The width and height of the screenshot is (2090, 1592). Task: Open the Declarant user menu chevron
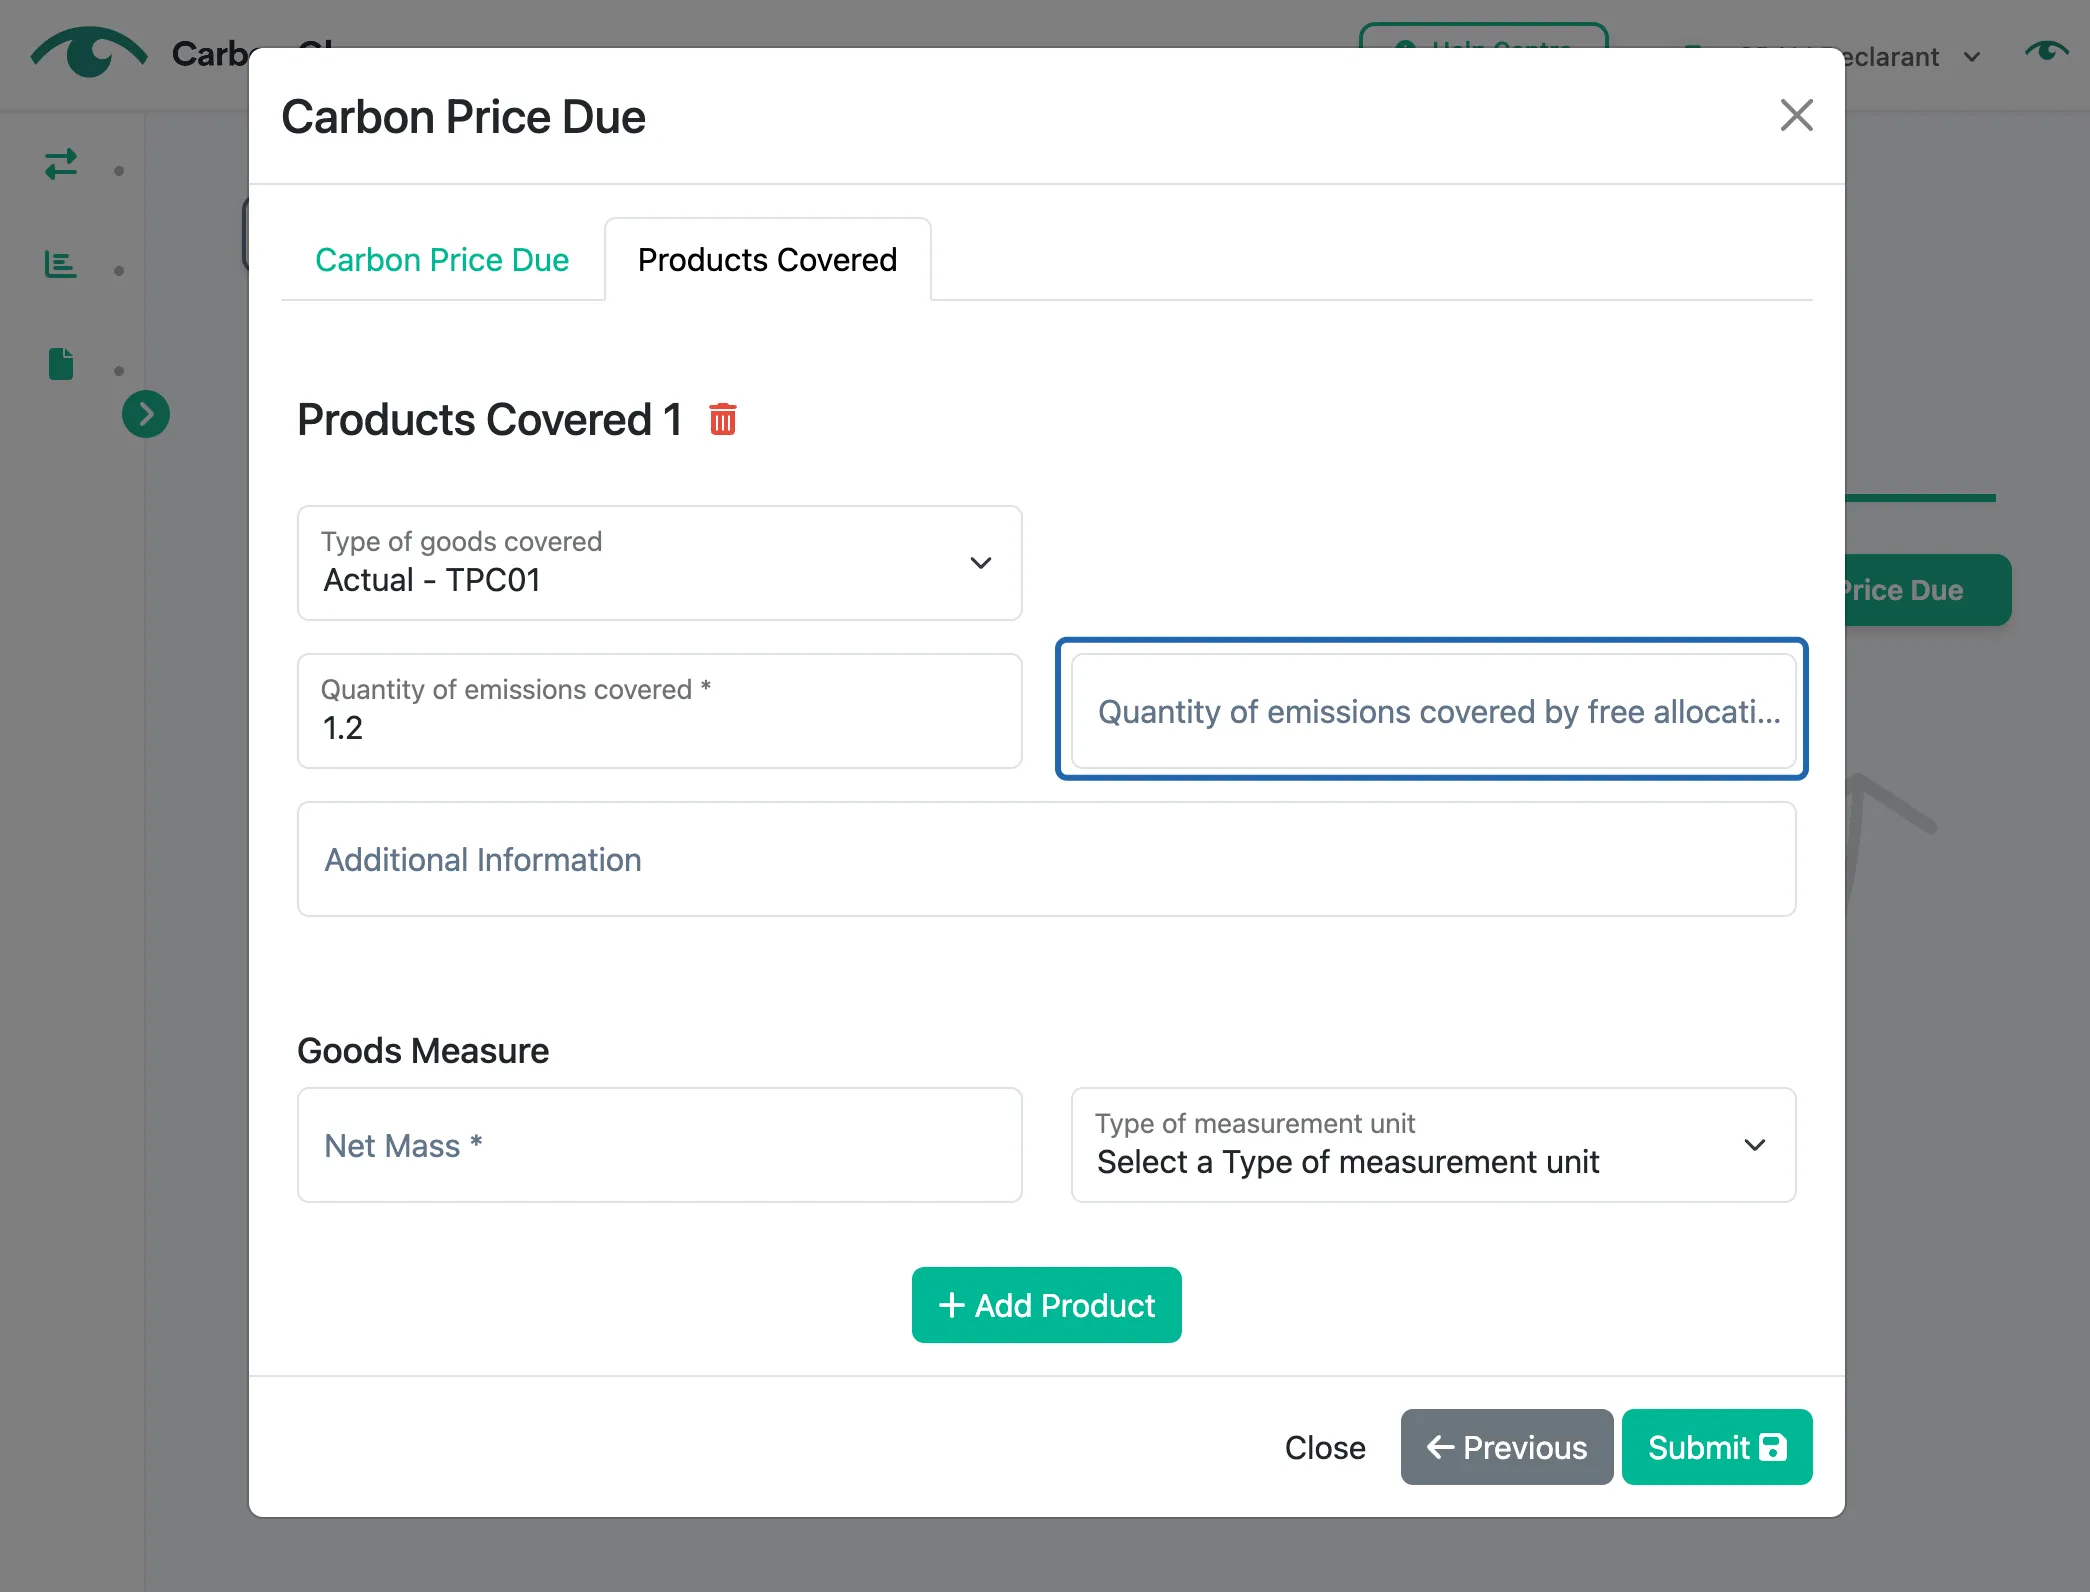[1972, 57]
